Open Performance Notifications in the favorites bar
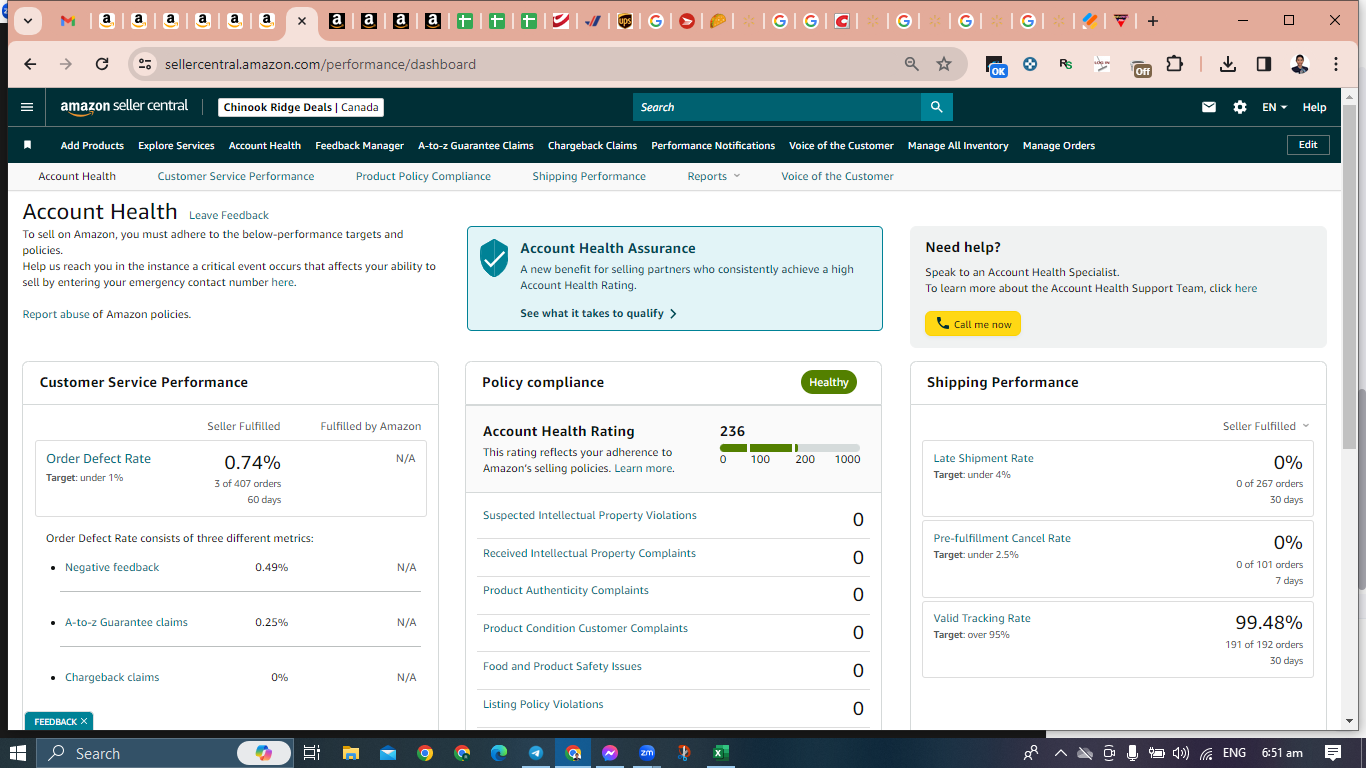The width and height of the screenshot is (1366, 768). (x=713, y=145)
